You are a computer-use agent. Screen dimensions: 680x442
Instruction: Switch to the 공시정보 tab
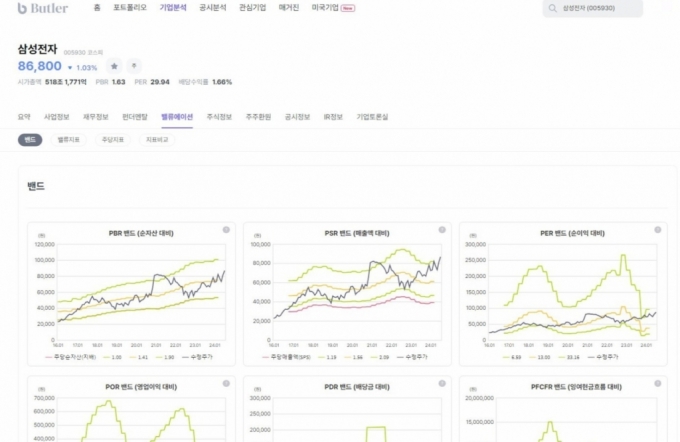[x=298, y=117]
